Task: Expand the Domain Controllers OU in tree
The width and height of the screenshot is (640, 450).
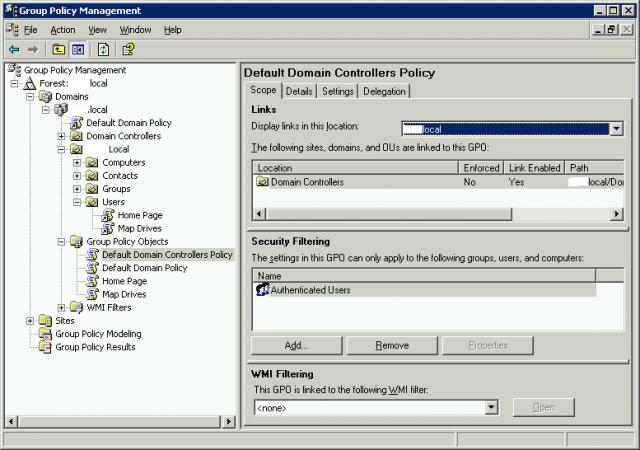Action: pyautogui.click(x=61, y=136)
